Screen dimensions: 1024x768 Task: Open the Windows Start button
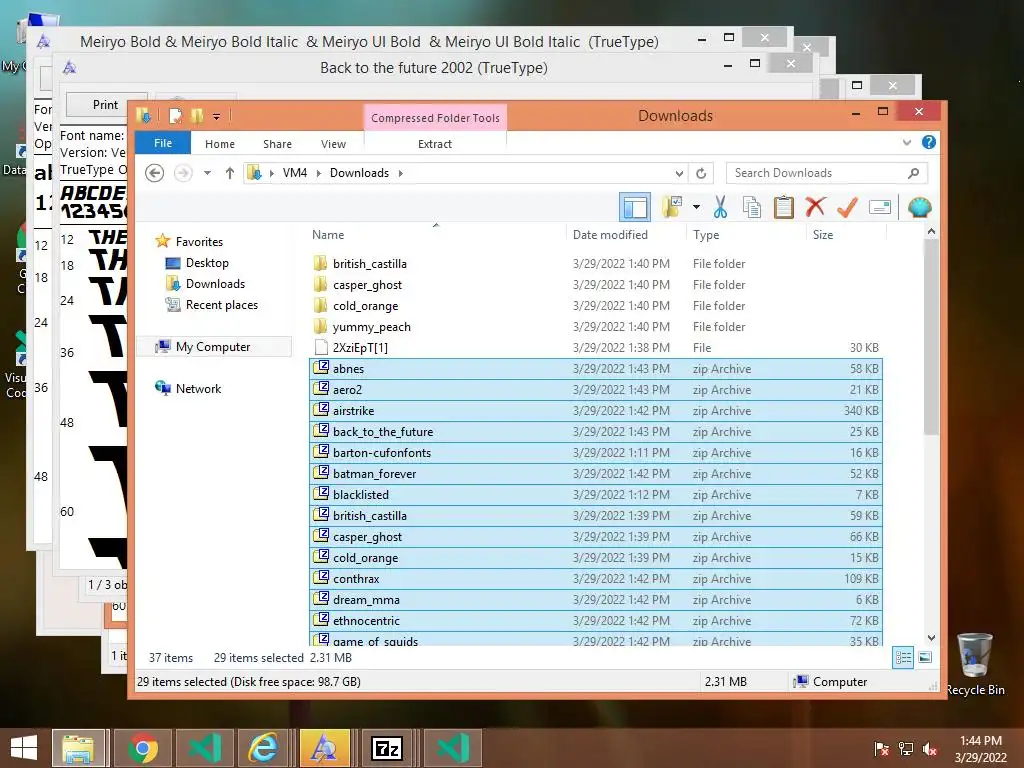point(24,748)
